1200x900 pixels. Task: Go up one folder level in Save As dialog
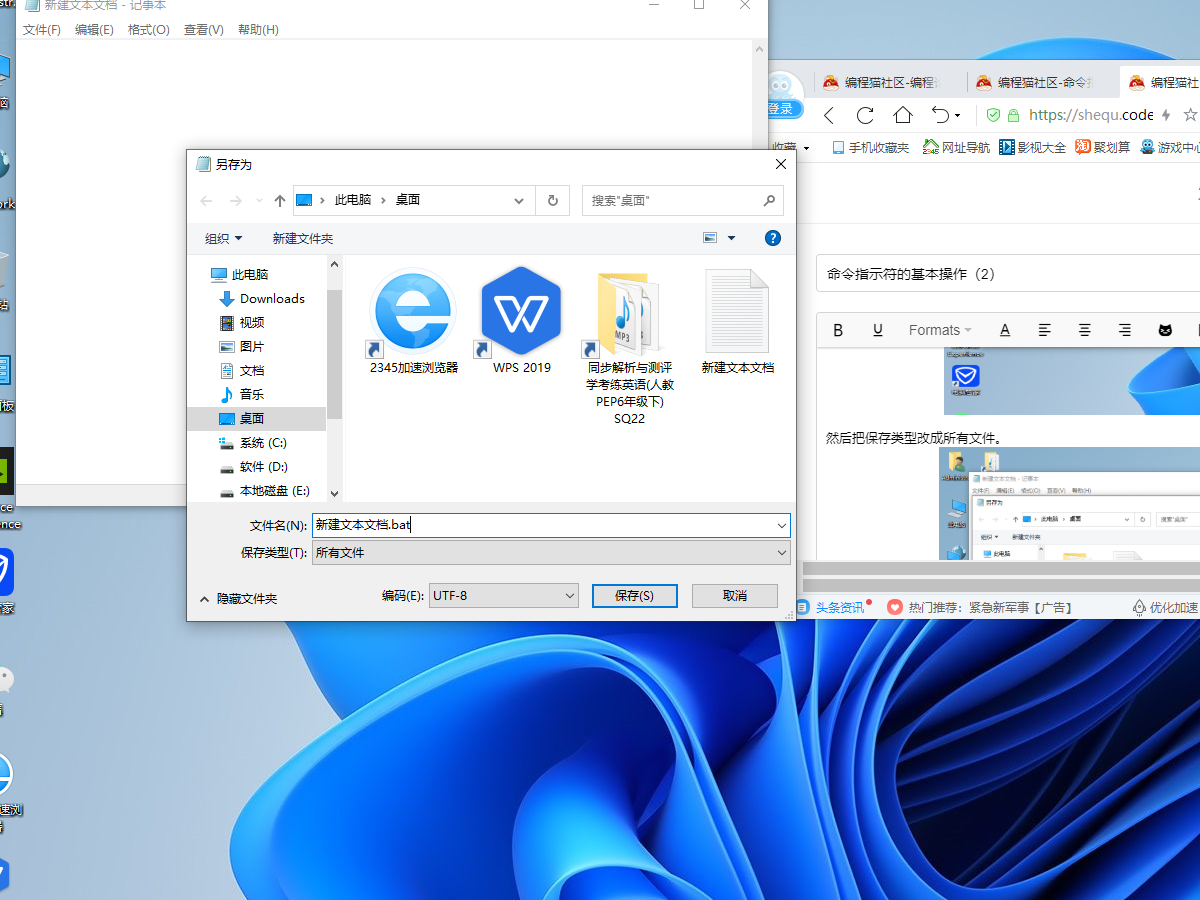(x=280, y=200)
